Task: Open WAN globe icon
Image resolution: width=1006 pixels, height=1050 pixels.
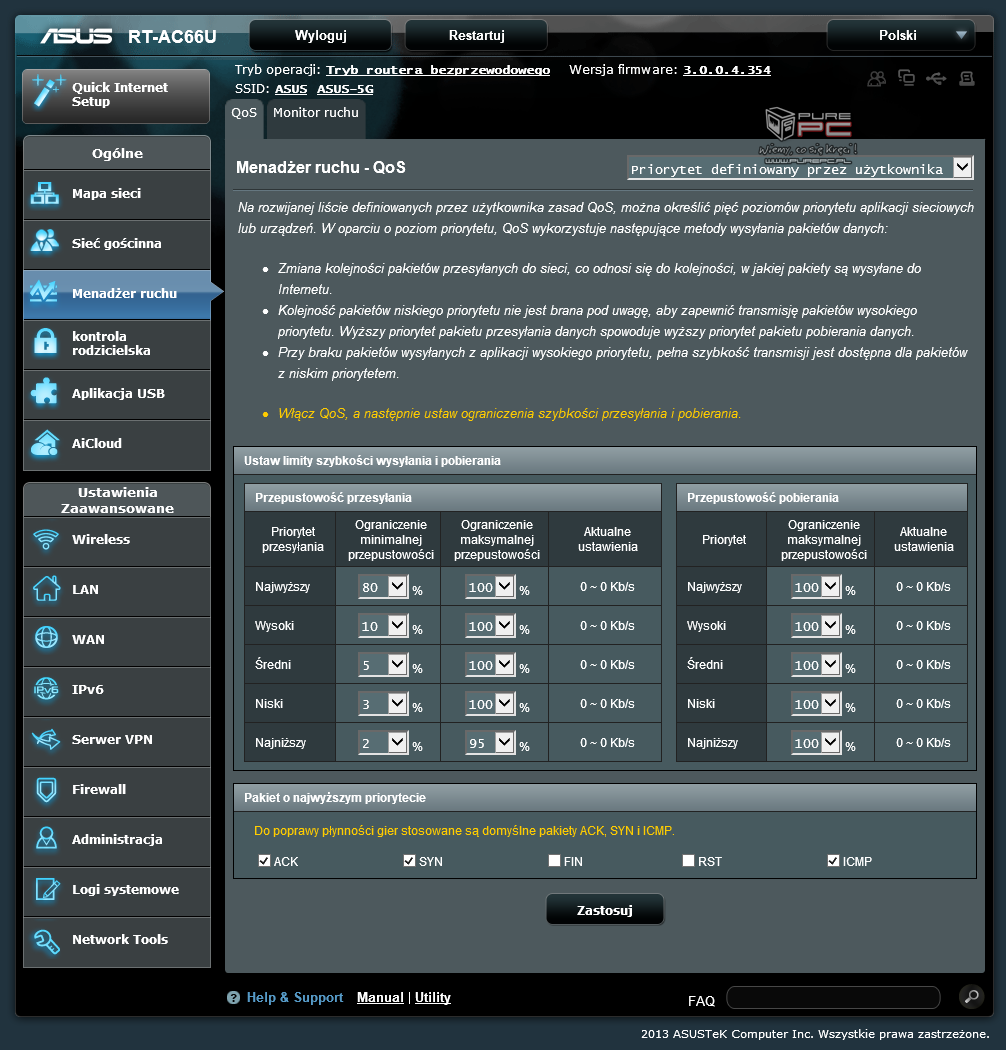Action: pos(46,638)
